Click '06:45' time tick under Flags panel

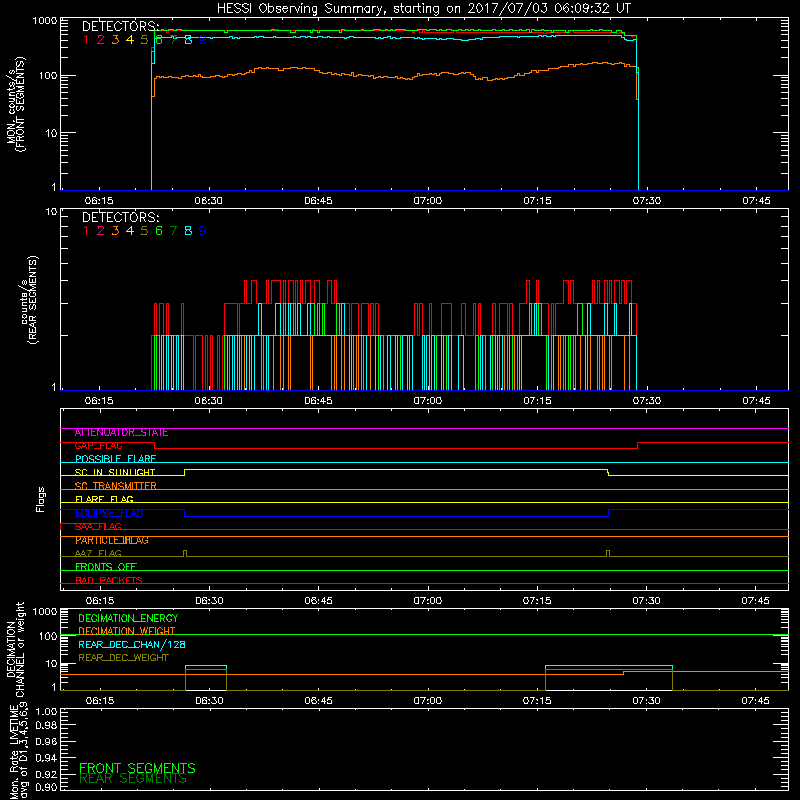pyautogui.click(x=318, y=601)
